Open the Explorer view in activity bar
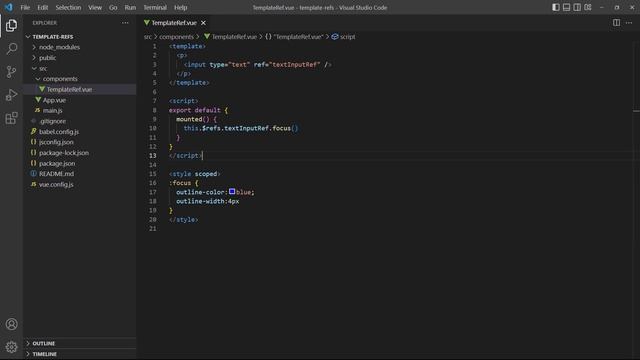This screenshot has height=360, width=640. (11, 25)
